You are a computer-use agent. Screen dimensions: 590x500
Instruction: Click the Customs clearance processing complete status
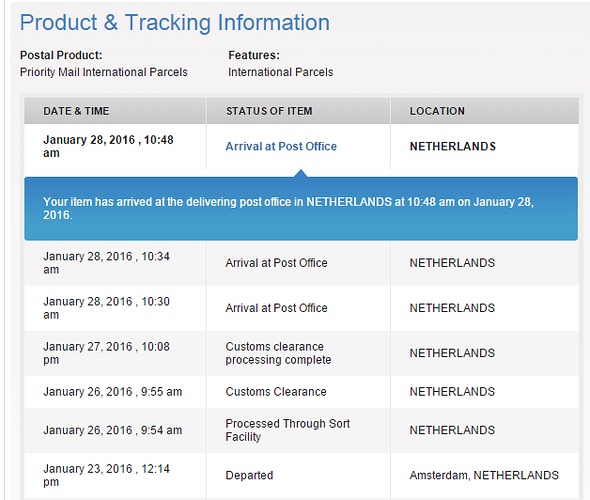tap(278, 353)
